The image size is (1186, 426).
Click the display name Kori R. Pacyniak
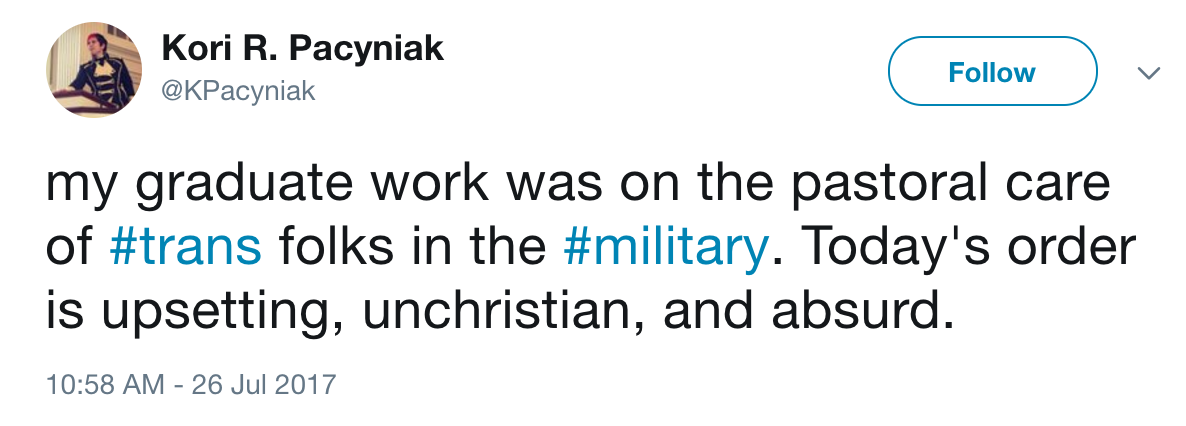click(x=303, y=50)
